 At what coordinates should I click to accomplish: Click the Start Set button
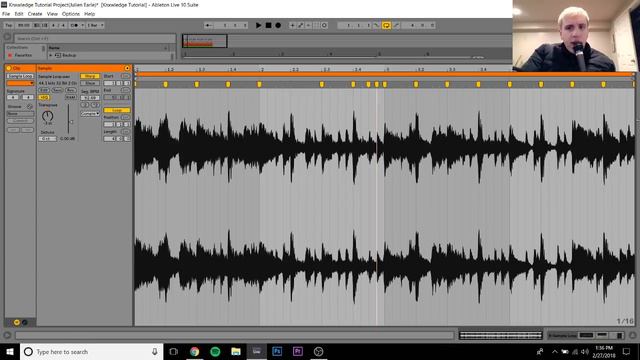[125, 76]
